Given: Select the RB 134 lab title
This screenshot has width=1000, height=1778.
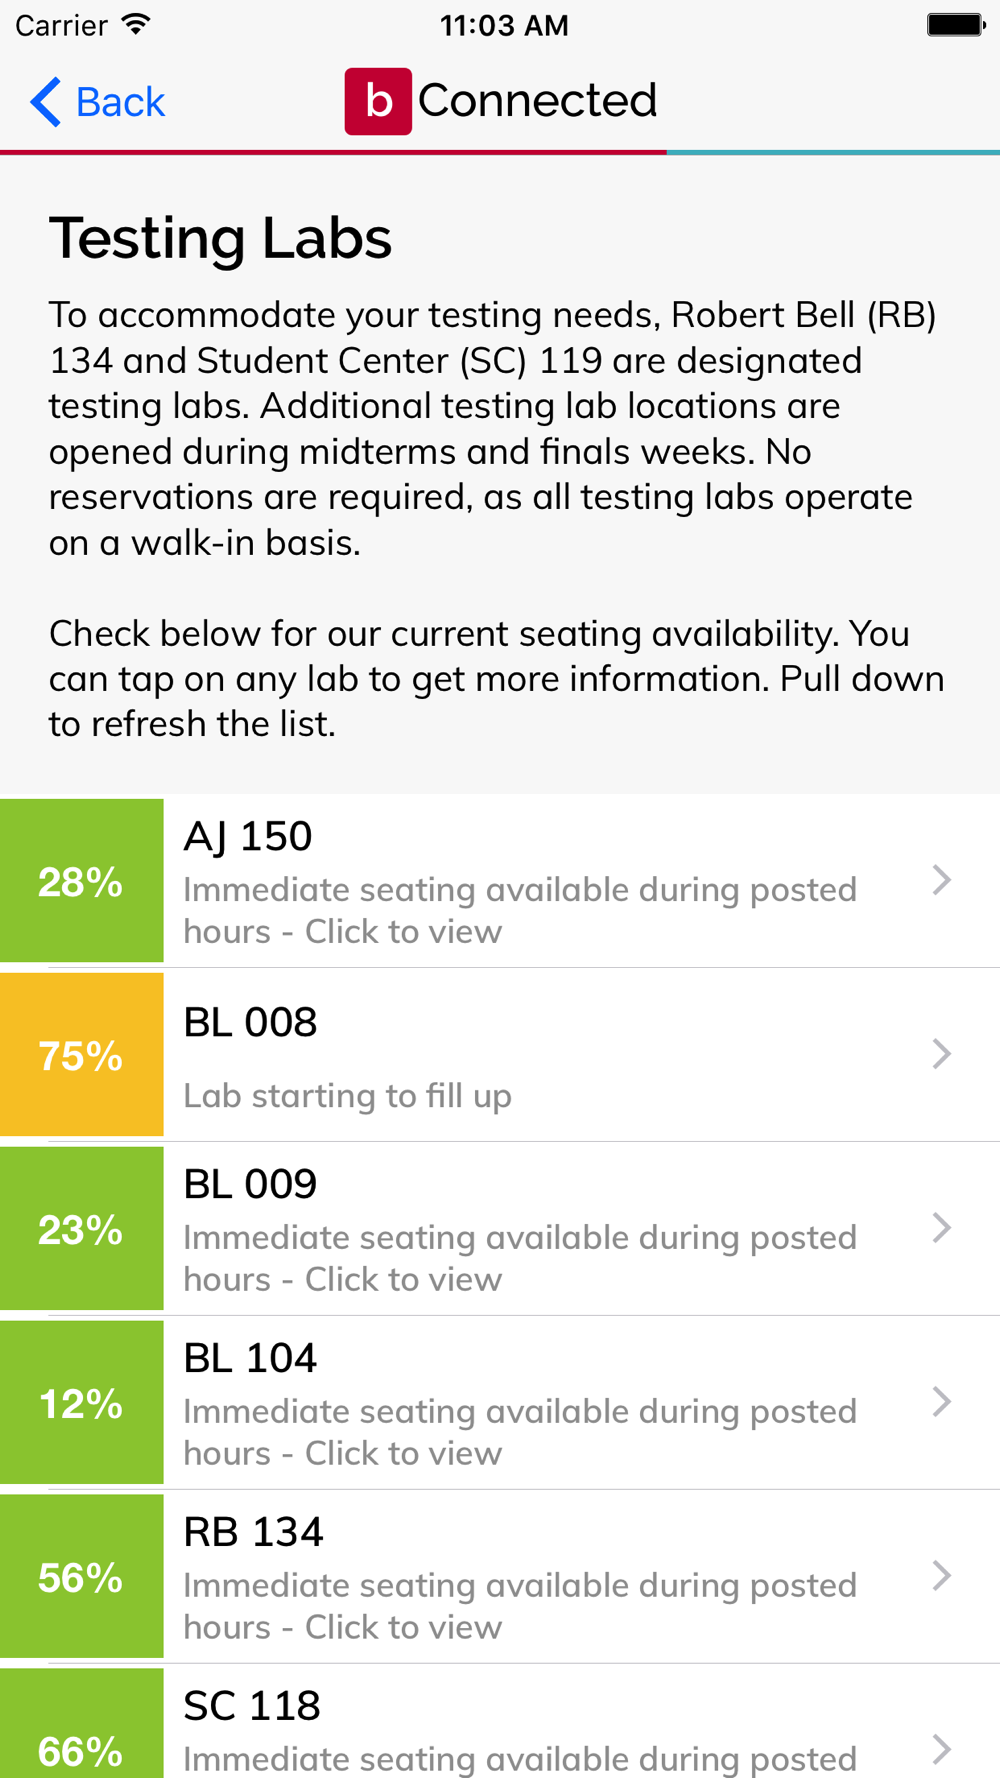Looking at the screenshot, I should tap(254, 1532).
